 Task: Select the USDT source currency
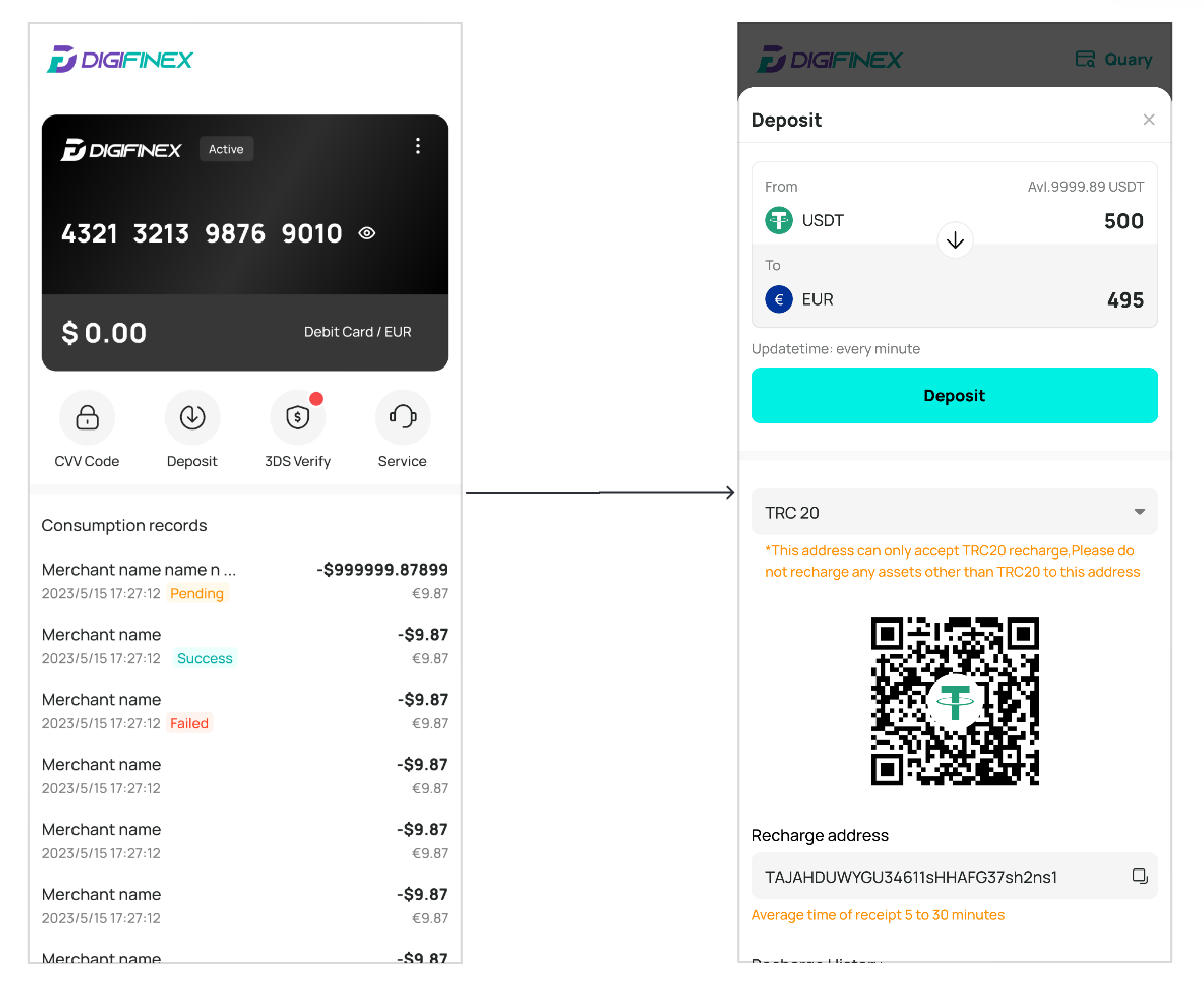click(x=805, y=220)
